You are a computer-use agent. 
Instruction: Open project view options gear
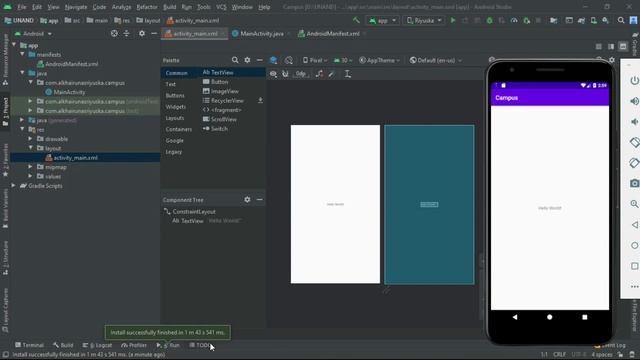point(142,33)
